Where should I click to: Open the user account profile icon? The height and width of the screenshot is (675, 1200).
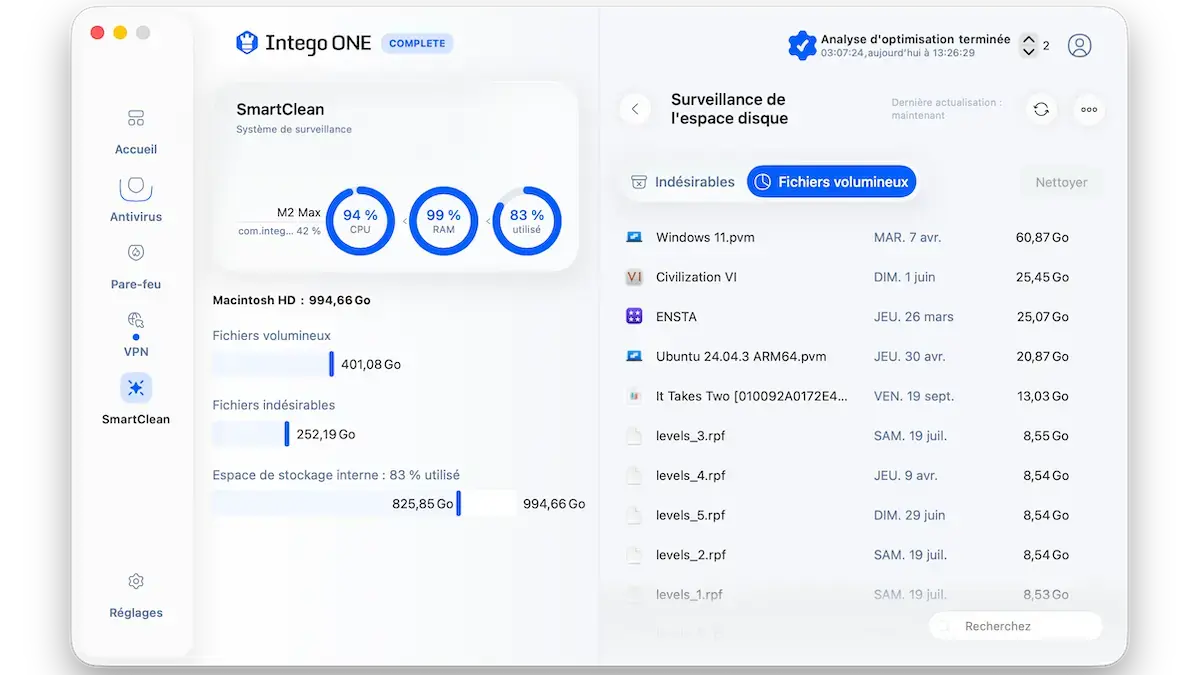coord(1079,45)
